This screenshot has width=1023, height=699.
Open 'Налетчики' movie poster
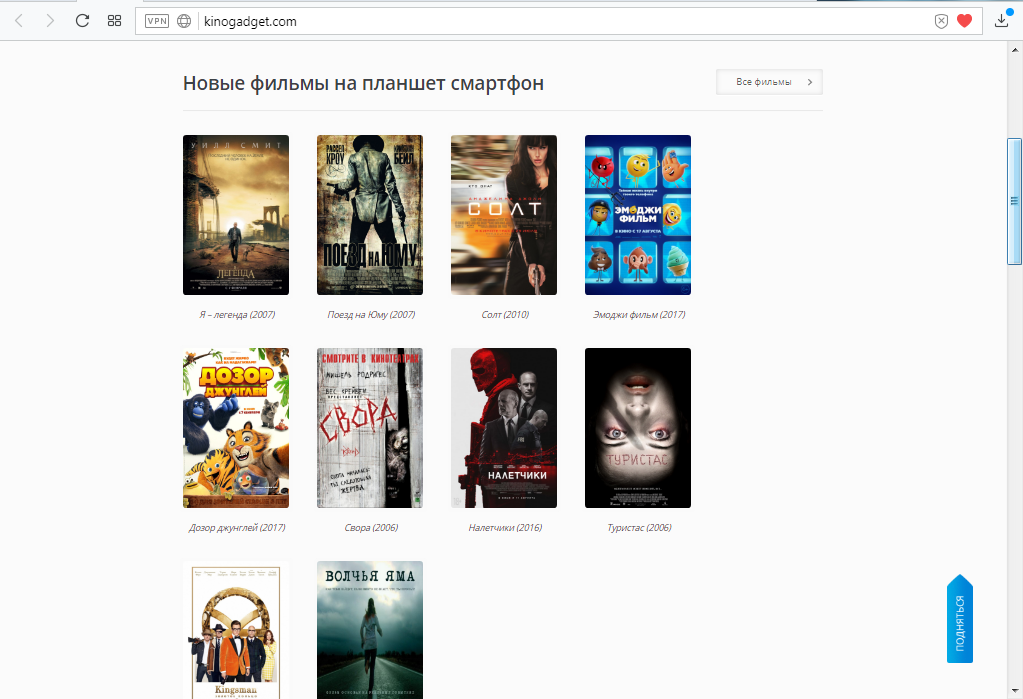(x=504, y=427)
